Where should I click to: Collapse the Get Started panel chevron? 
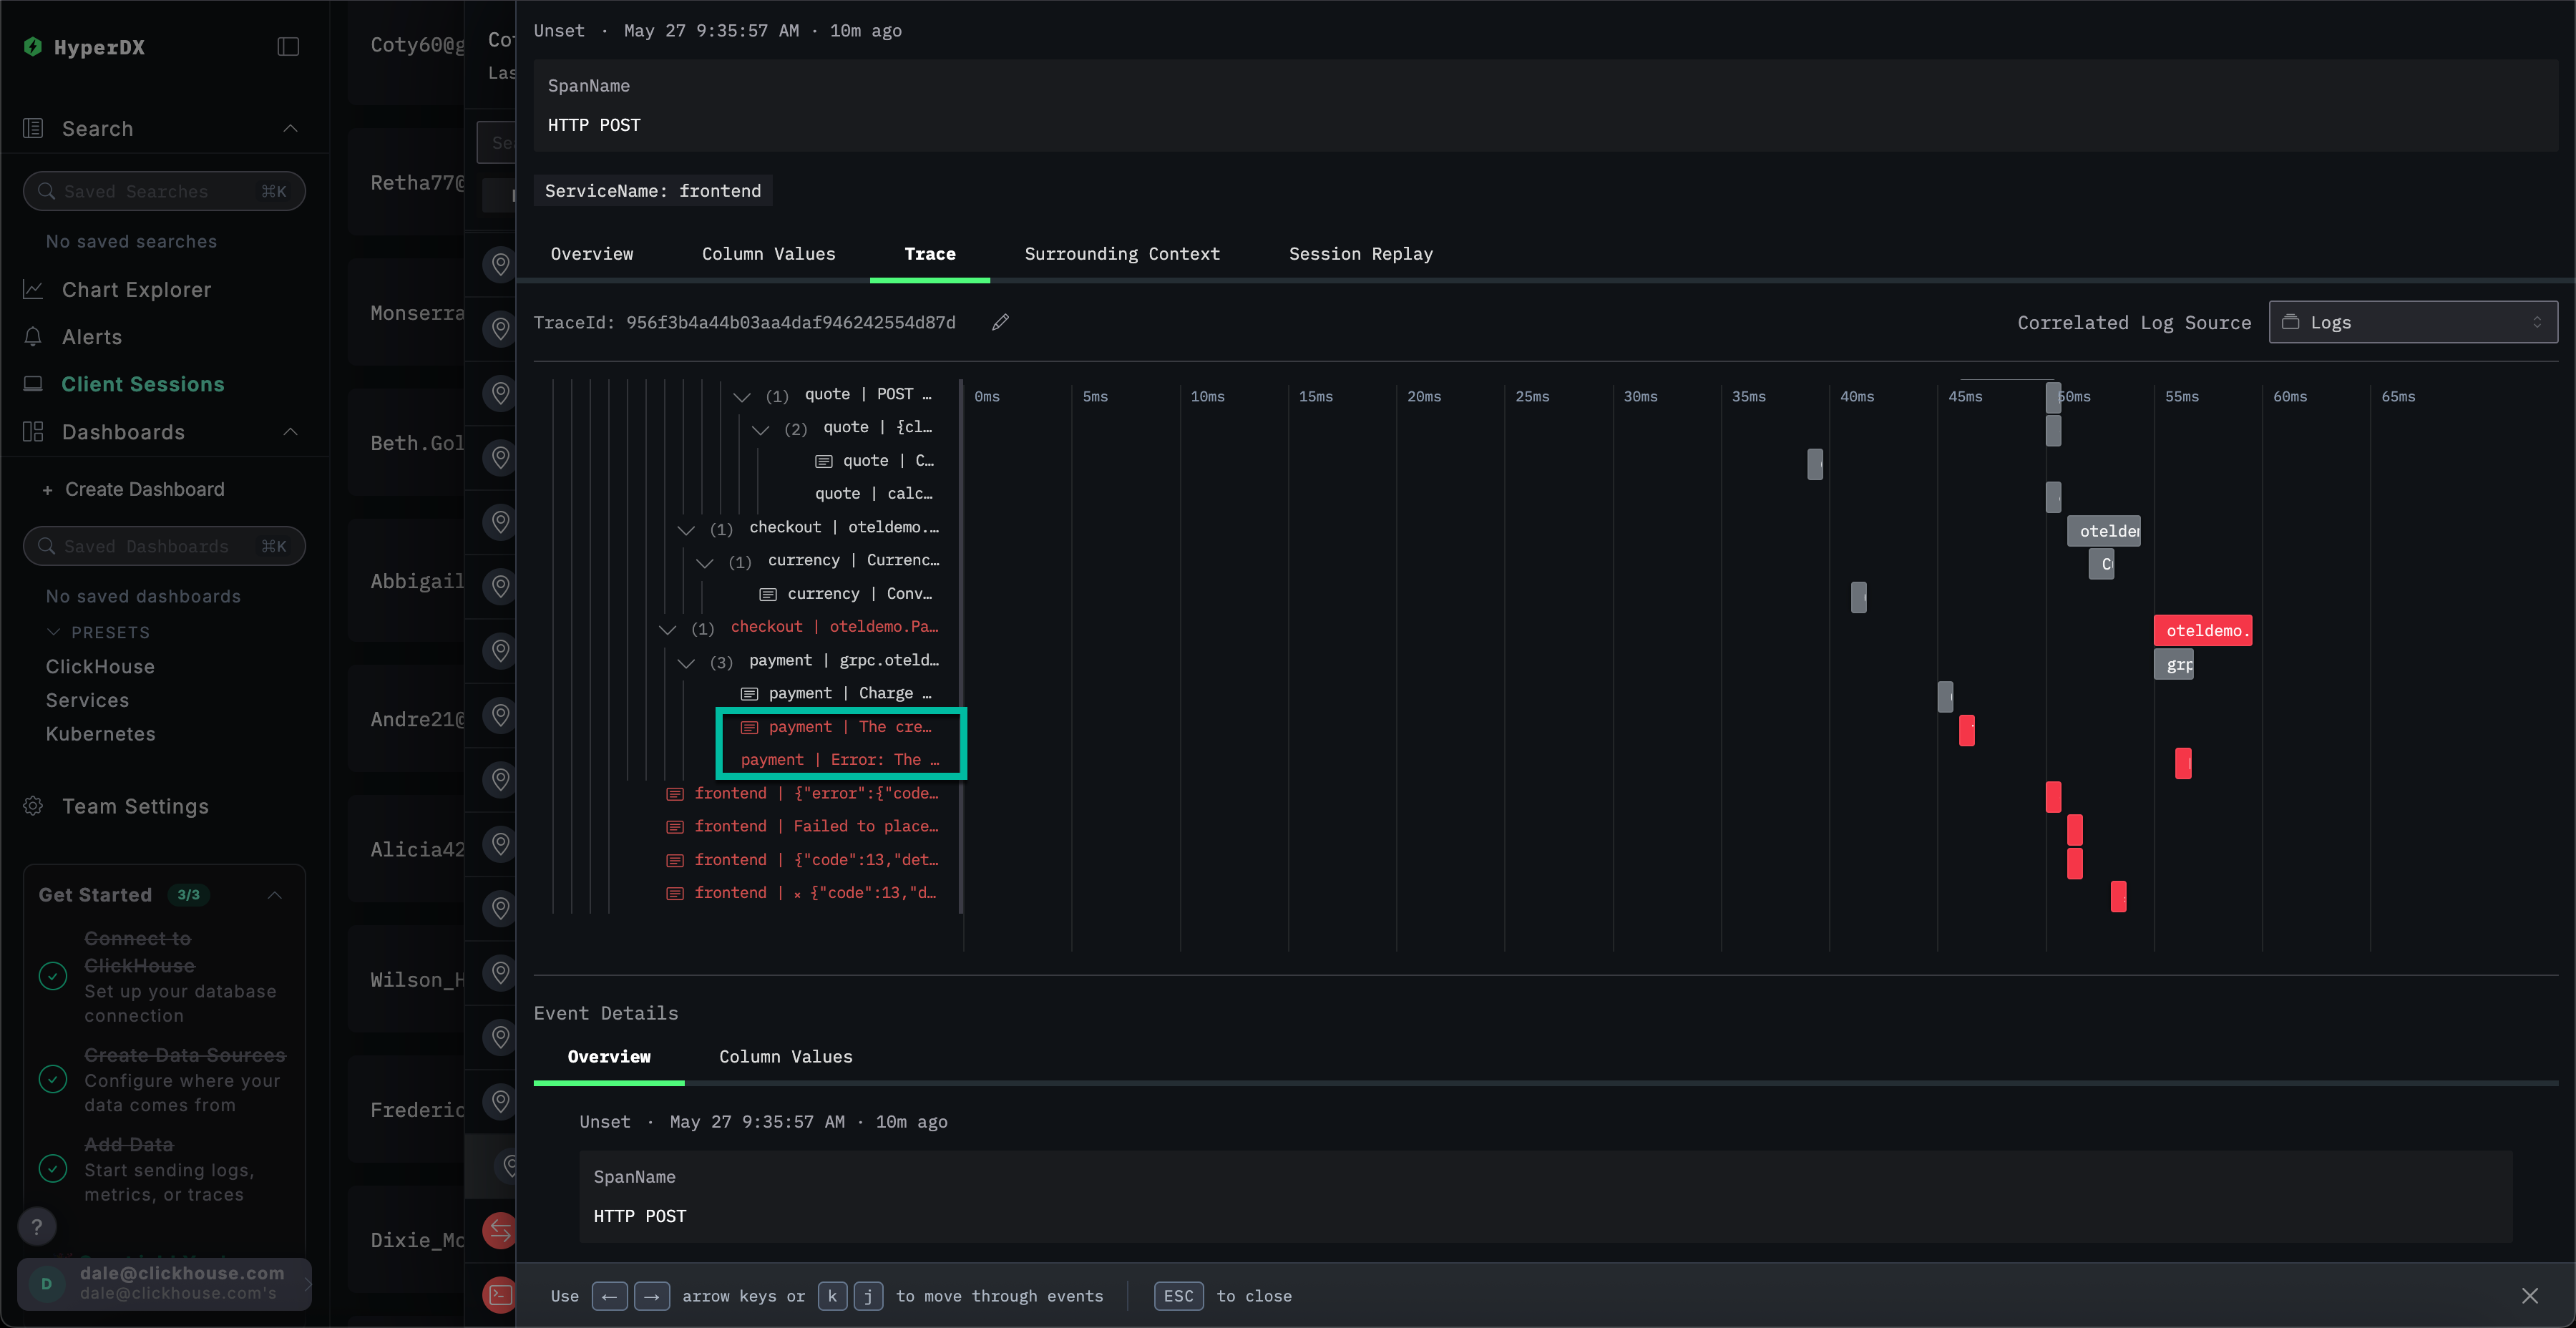point(275,895)
